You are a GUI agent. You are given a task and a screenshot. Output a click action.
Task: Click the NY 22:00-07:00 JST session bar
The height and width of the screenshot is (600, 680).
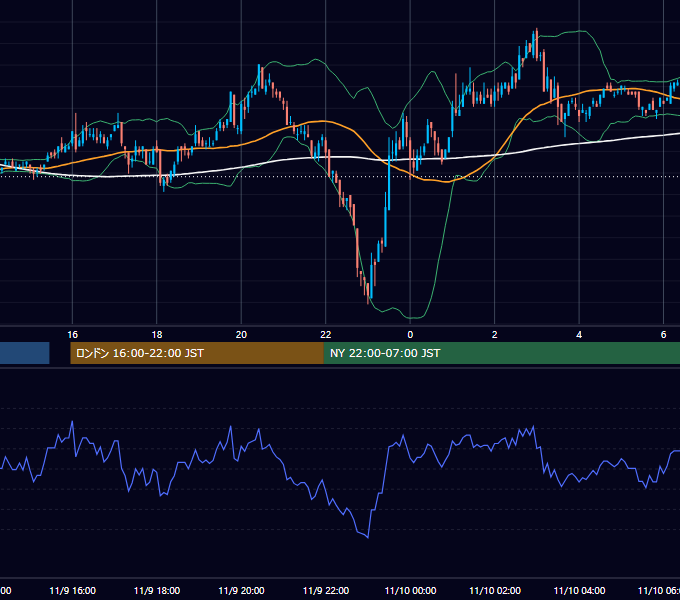[502, 353]
